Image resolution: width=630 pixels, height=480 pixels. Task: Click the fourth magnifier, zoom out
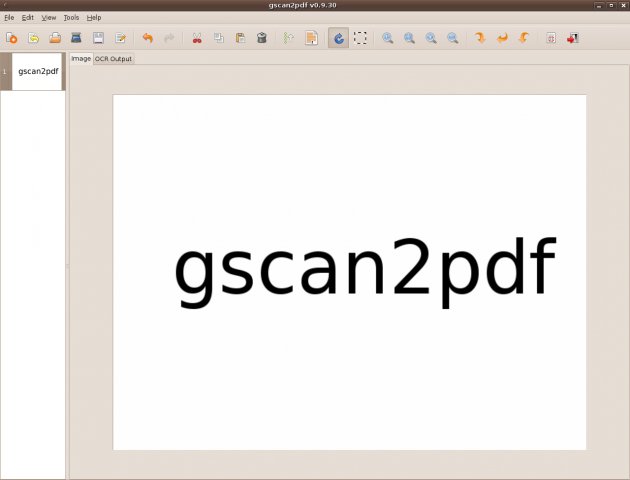(x=453, y=38)
